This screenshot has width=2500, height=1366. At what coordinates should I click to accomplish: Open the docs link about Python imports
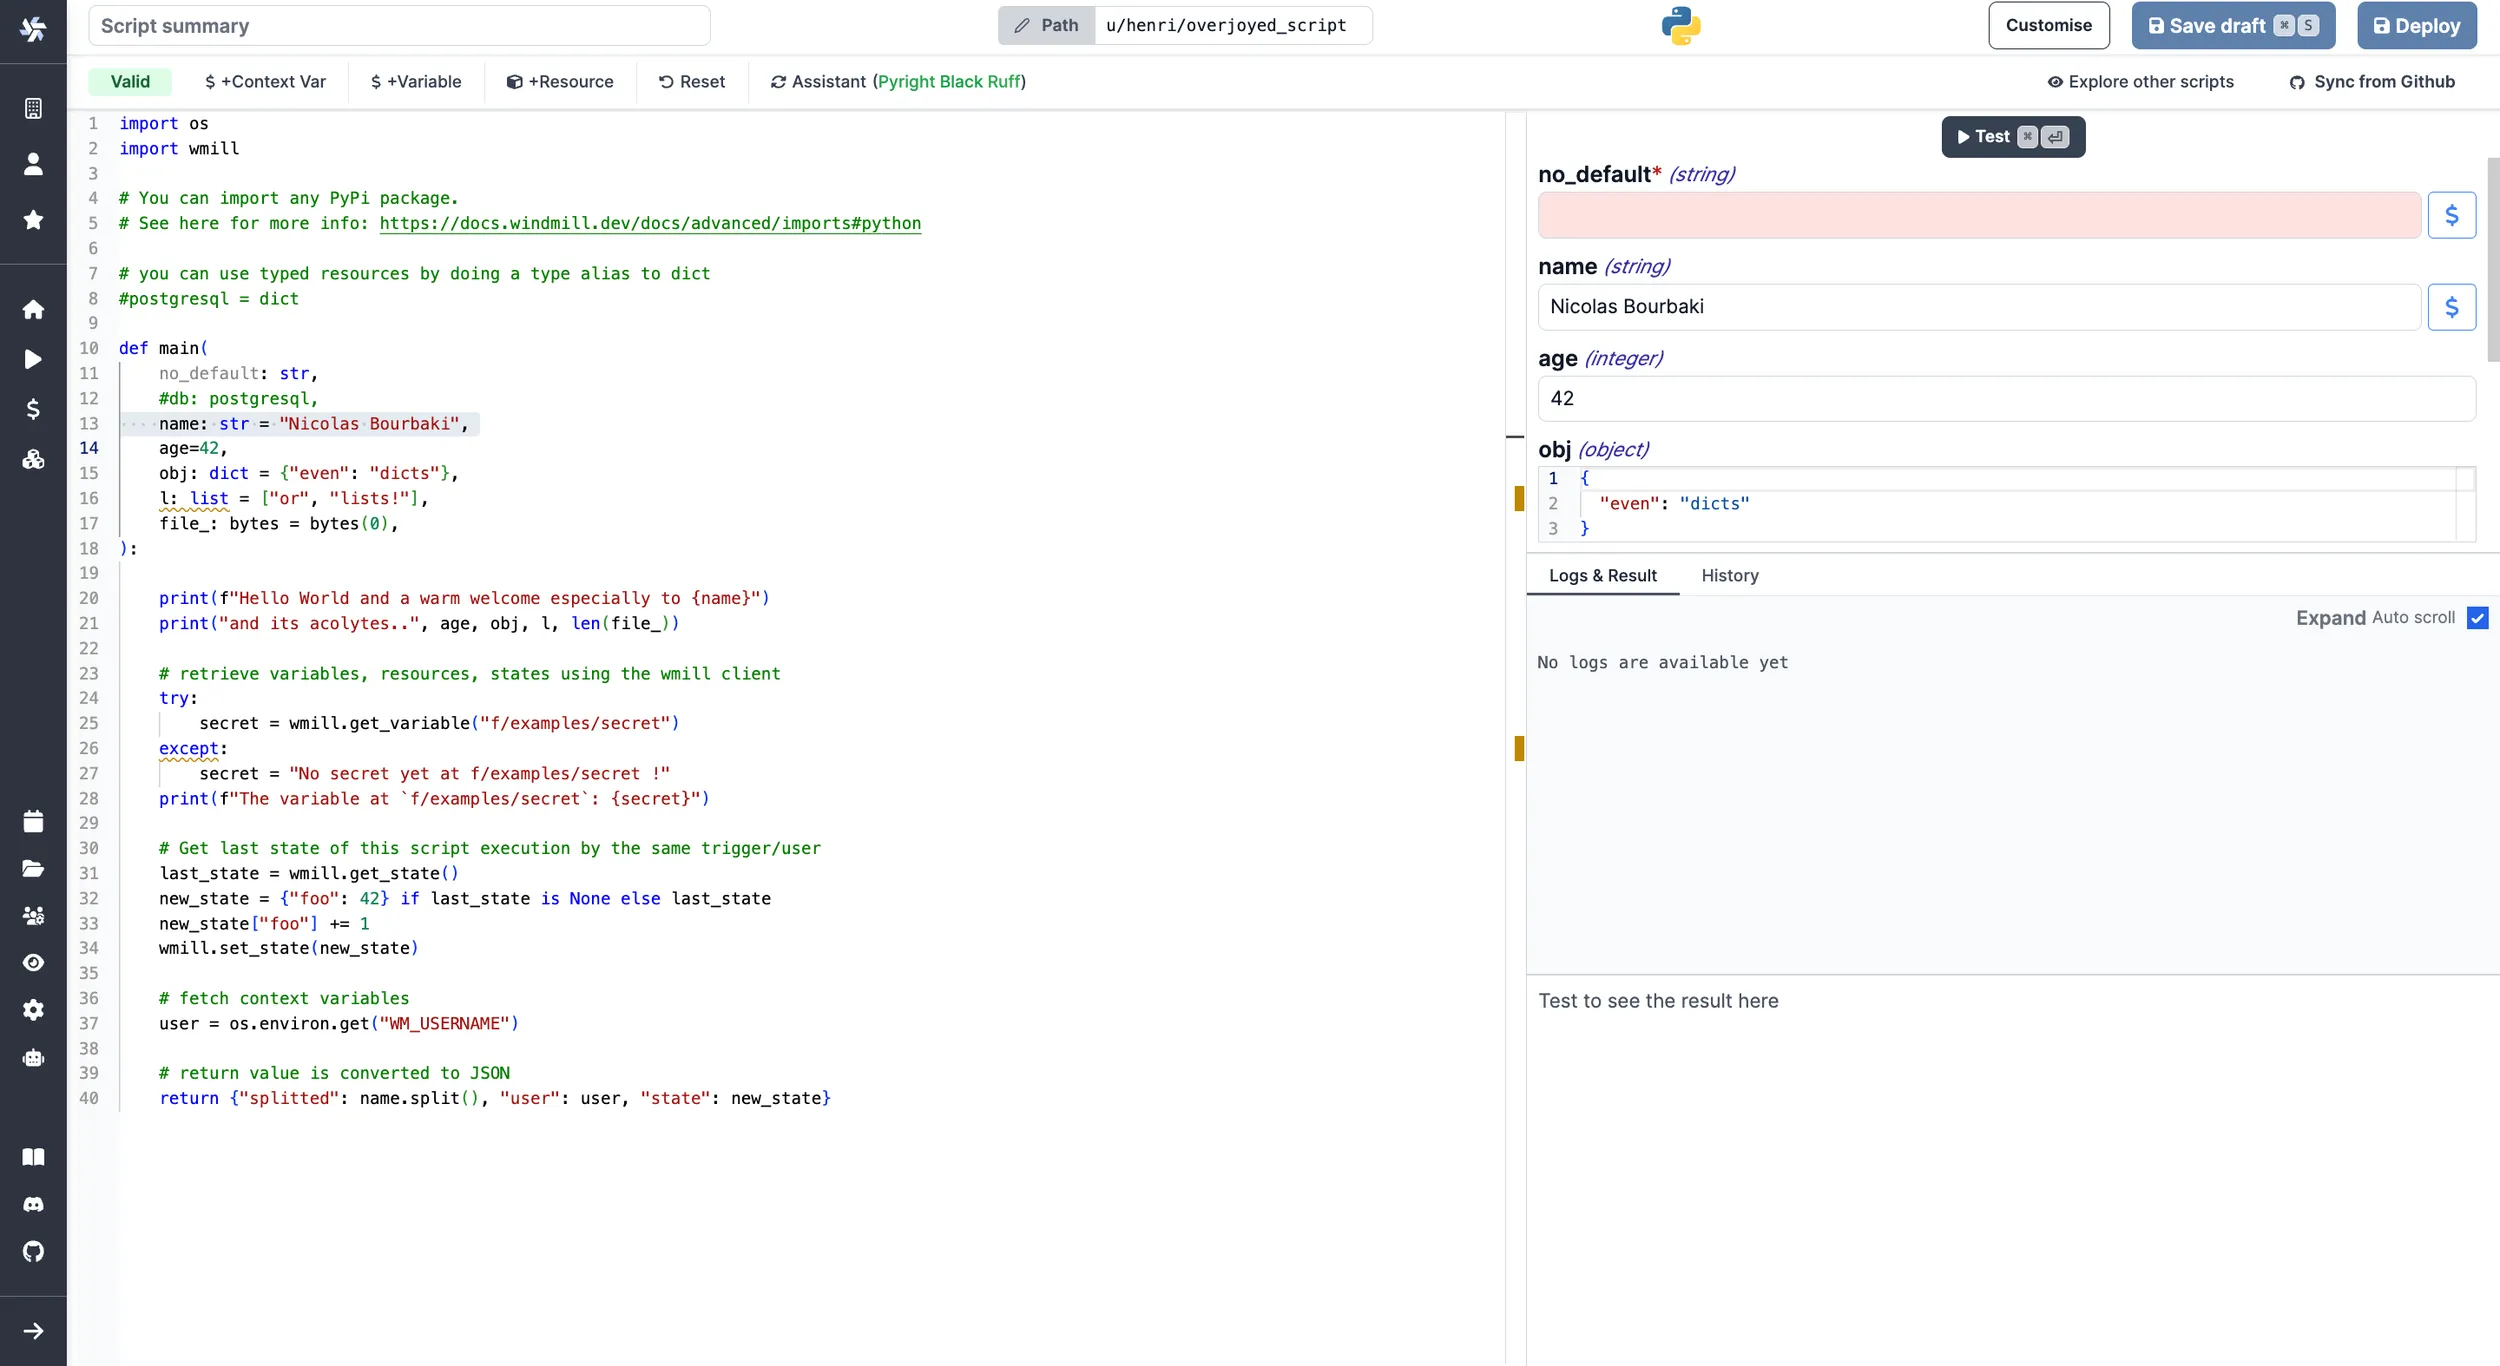pos(650,223)
